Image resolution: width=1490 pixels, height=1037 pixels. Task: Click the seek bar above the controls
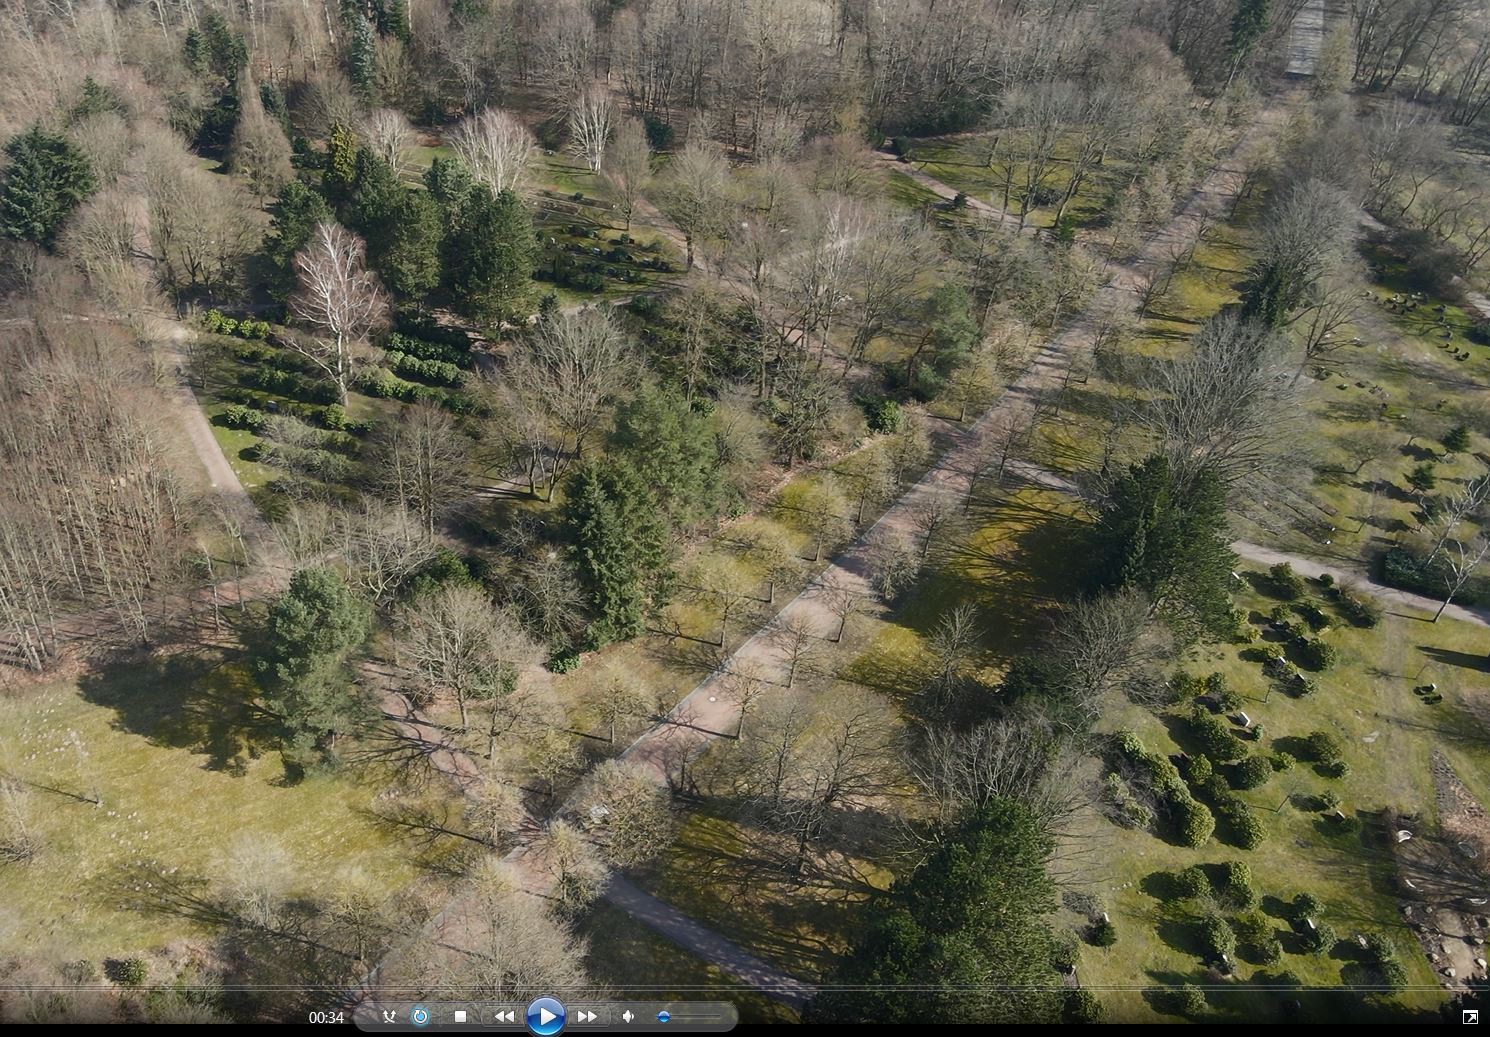pyautogui.click(x=745, y=989)
